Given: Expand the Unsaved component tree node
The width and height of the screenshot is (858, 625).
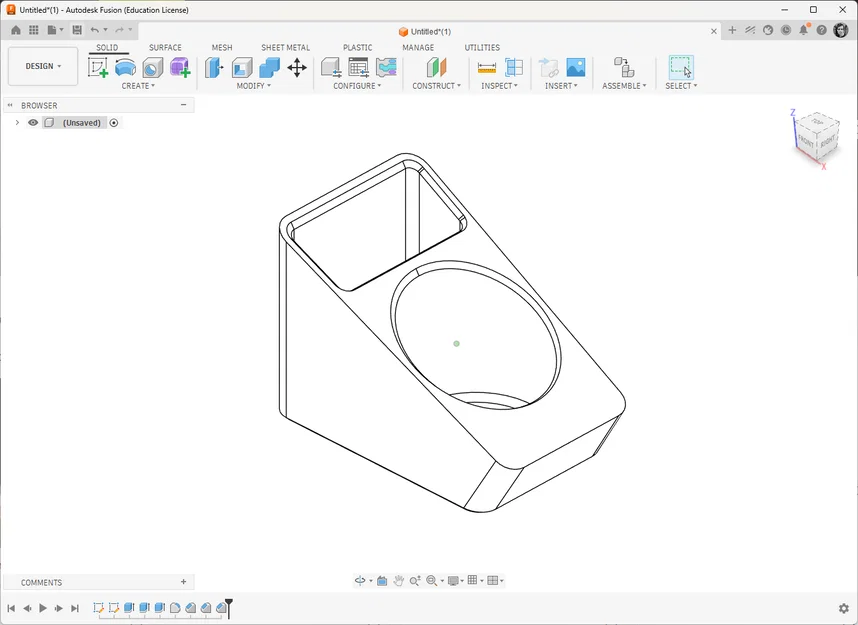Looking at the screenshot, I should pyautogui.click(x=18, y=123).
